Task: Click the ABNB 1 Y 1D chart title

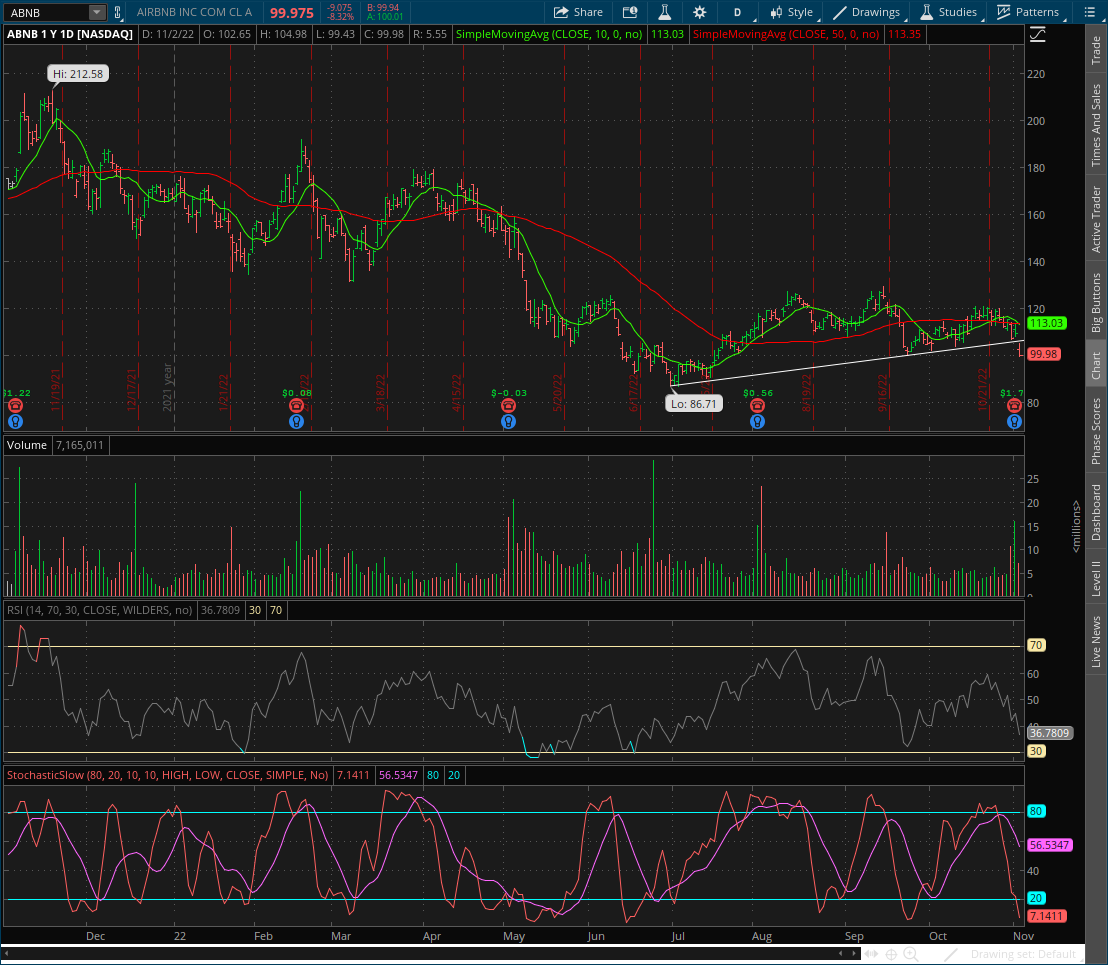Action: click(x=70, y=34)
